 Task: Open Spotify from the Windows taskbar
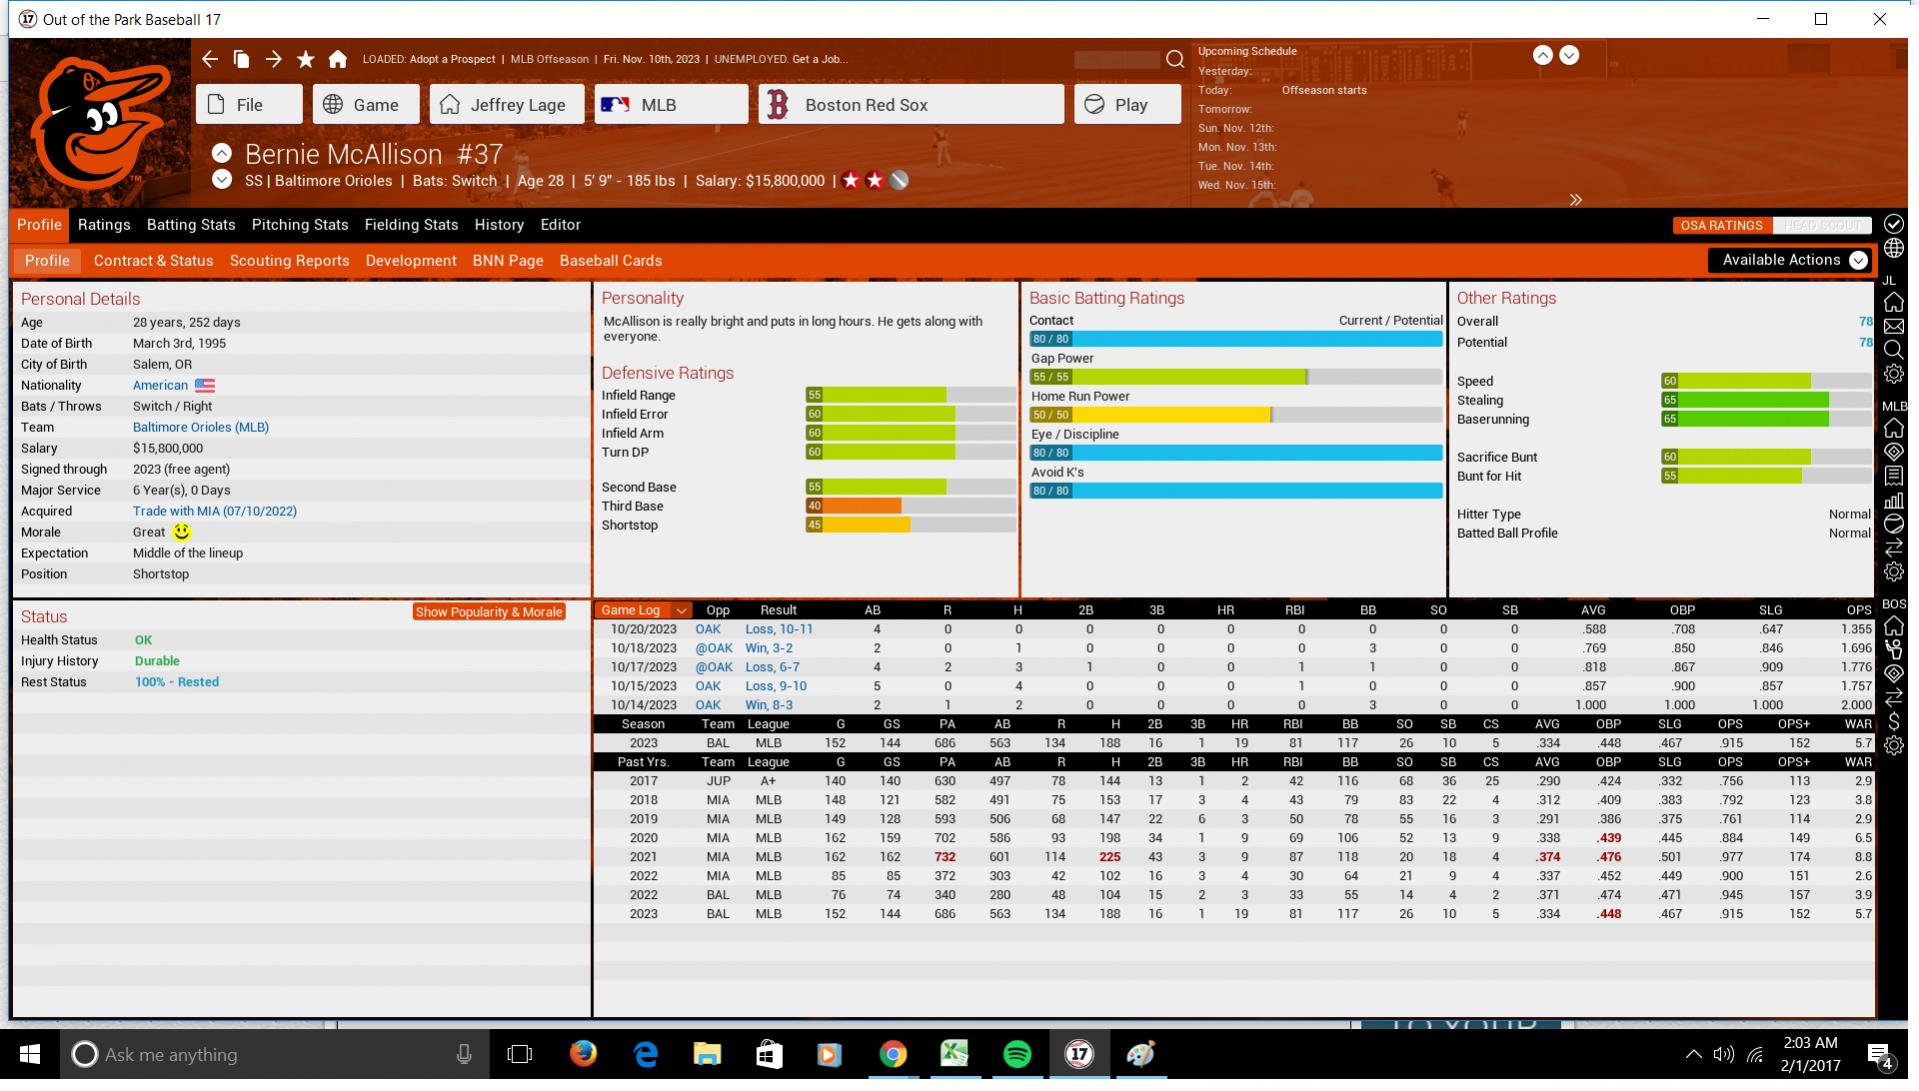(x=1016, y=1054)
